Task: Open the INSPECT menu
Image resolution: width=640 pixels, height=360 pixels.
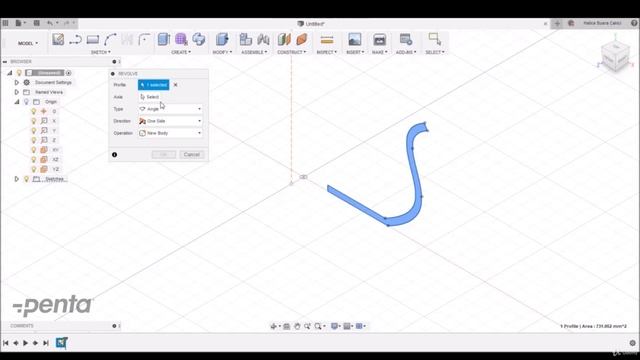Action: coord(327,52)
